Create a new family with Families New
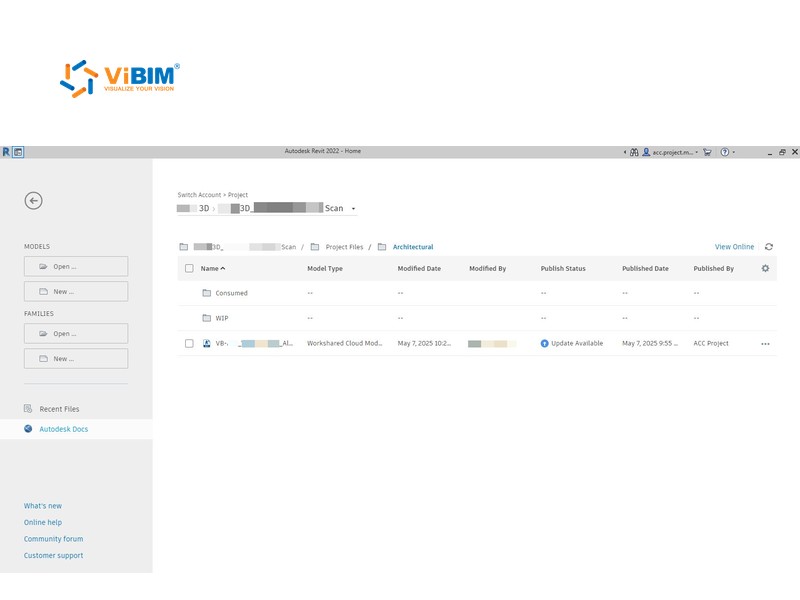Viewport: 800px width, 600px height. coord(76,359)
